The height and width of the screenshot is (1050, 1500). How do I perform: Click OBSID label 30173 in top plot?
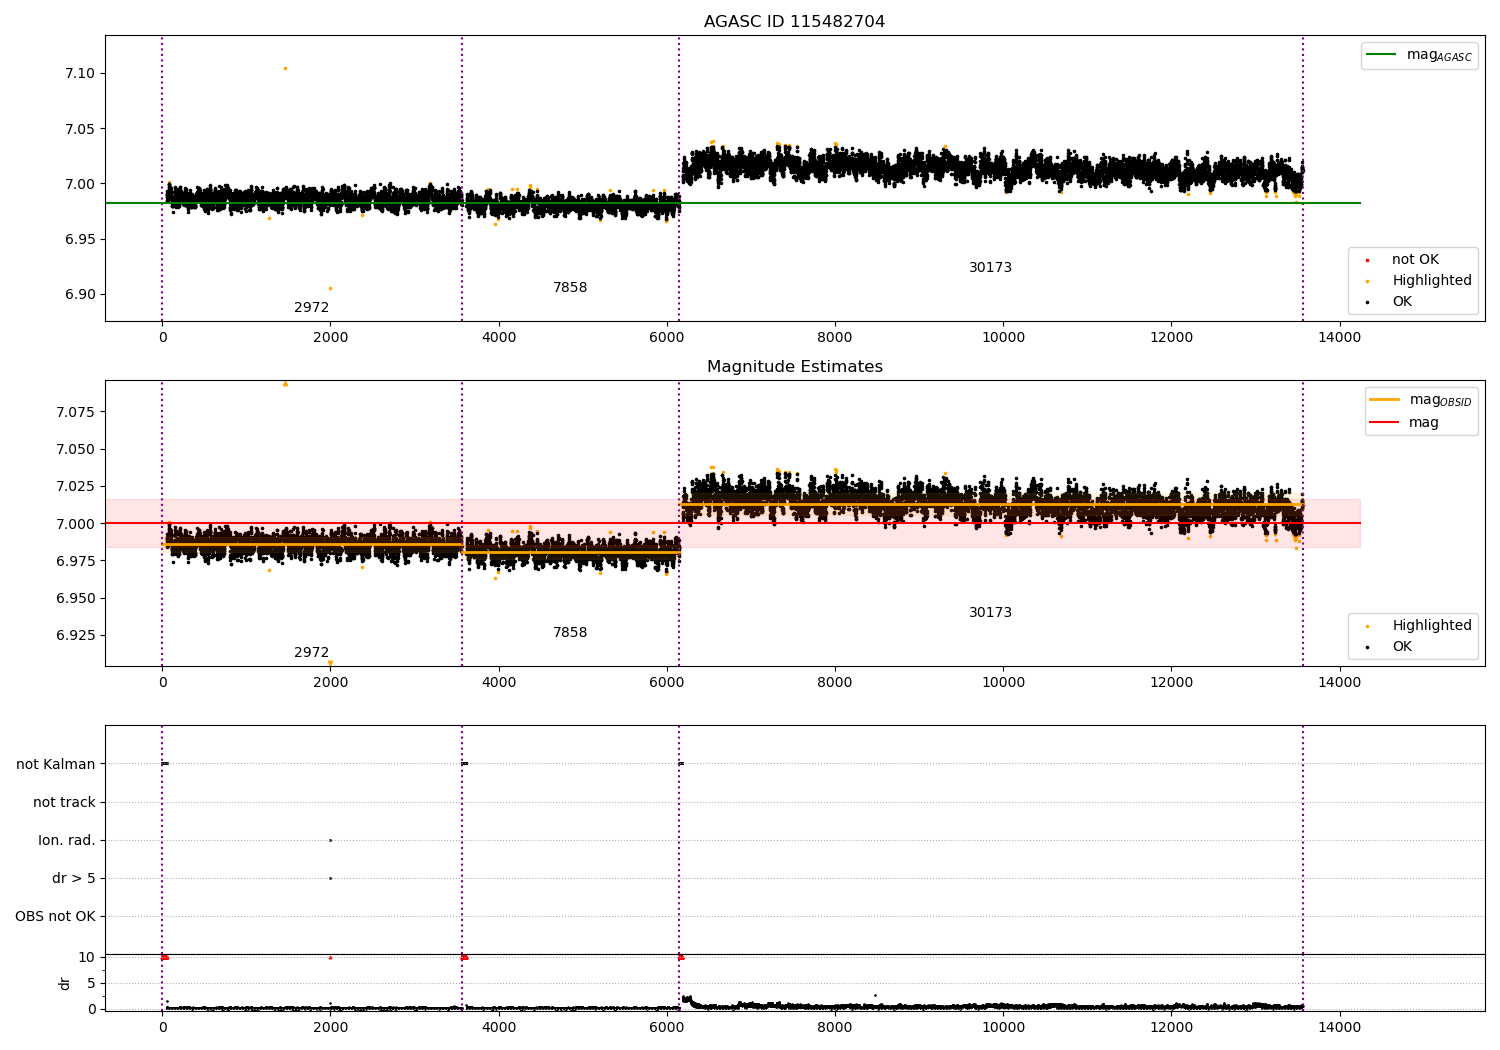point(990,268)
